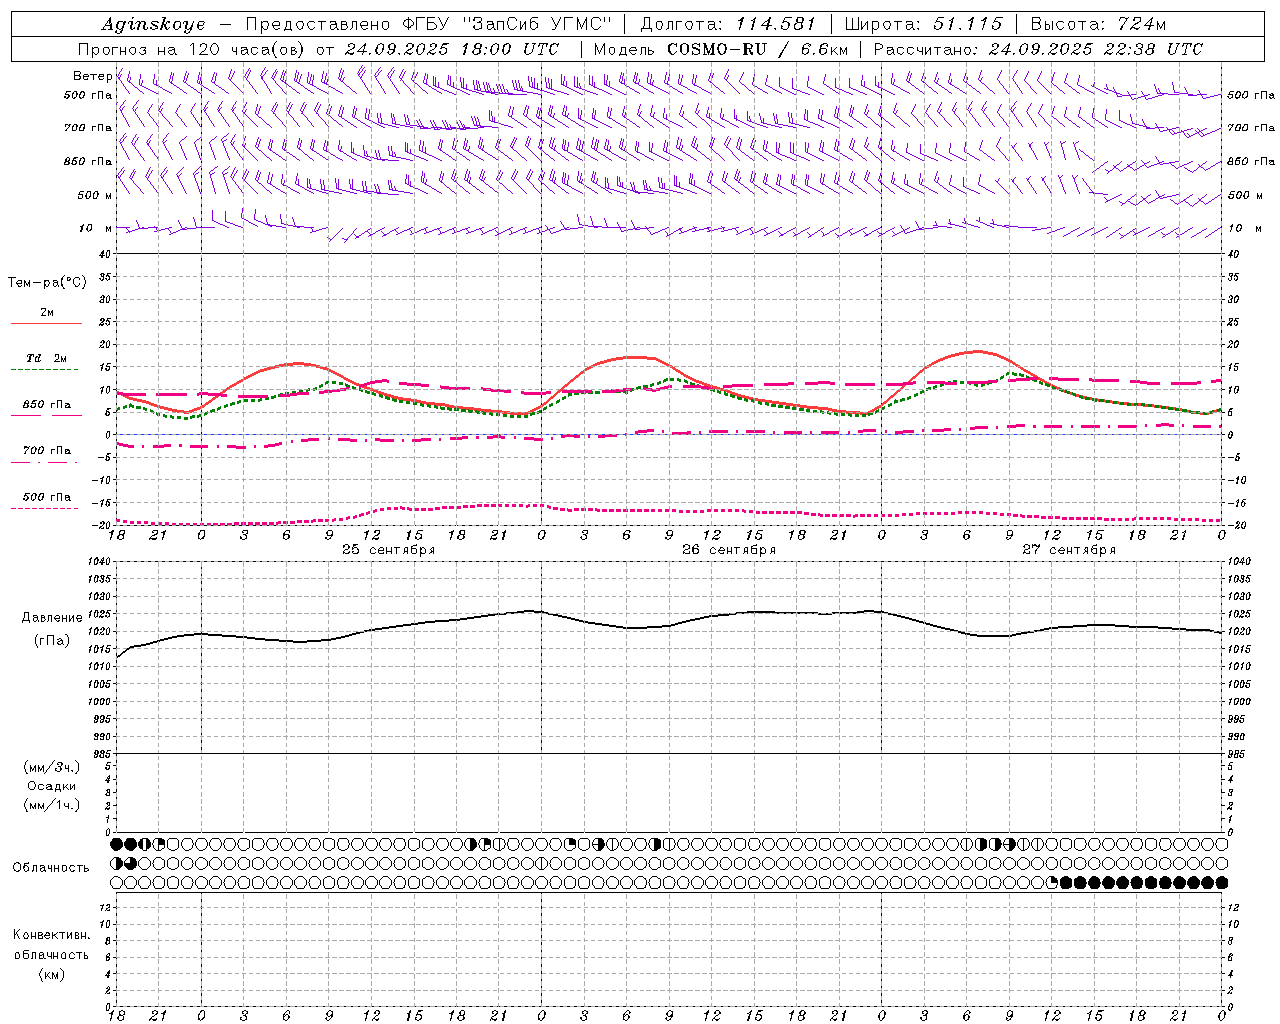Click the solid line sample under "2м" legend
Image resolution: width=1280 pixels, height=1024 pixels.
(46, 324)
